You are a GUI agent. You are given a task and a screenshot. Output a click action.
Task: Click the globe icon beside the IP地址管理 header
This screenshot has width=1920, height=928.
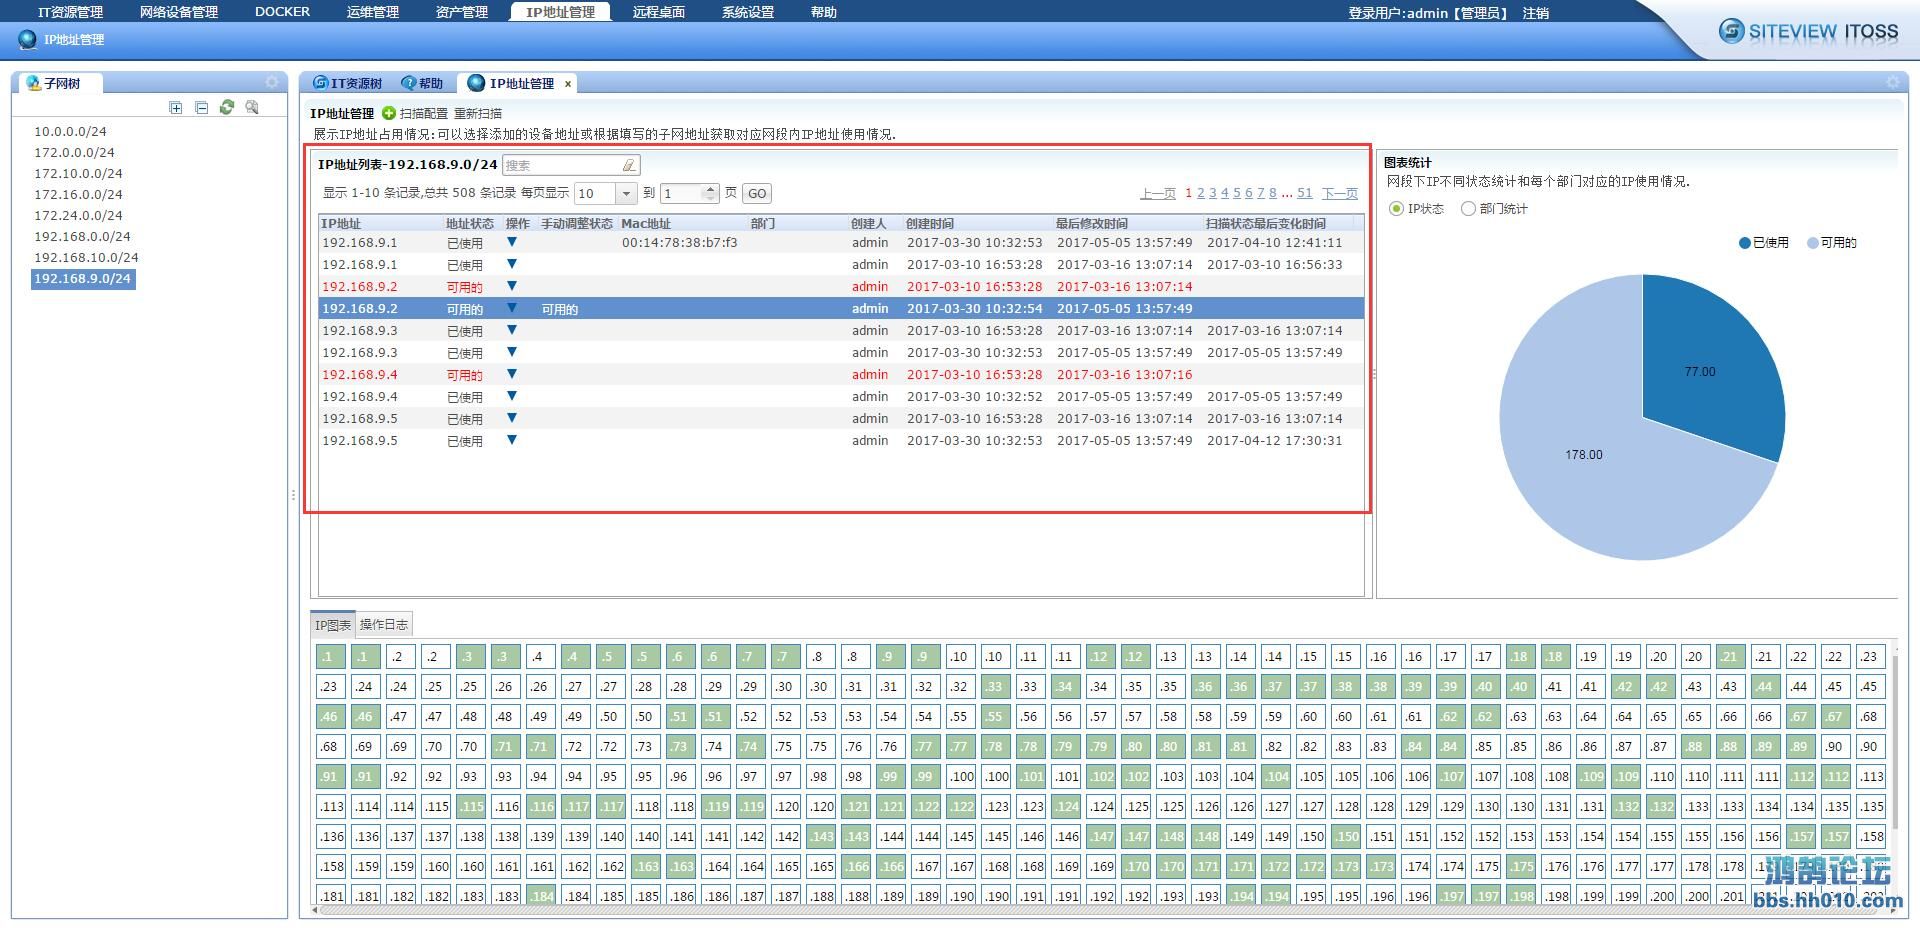(27, 40)
